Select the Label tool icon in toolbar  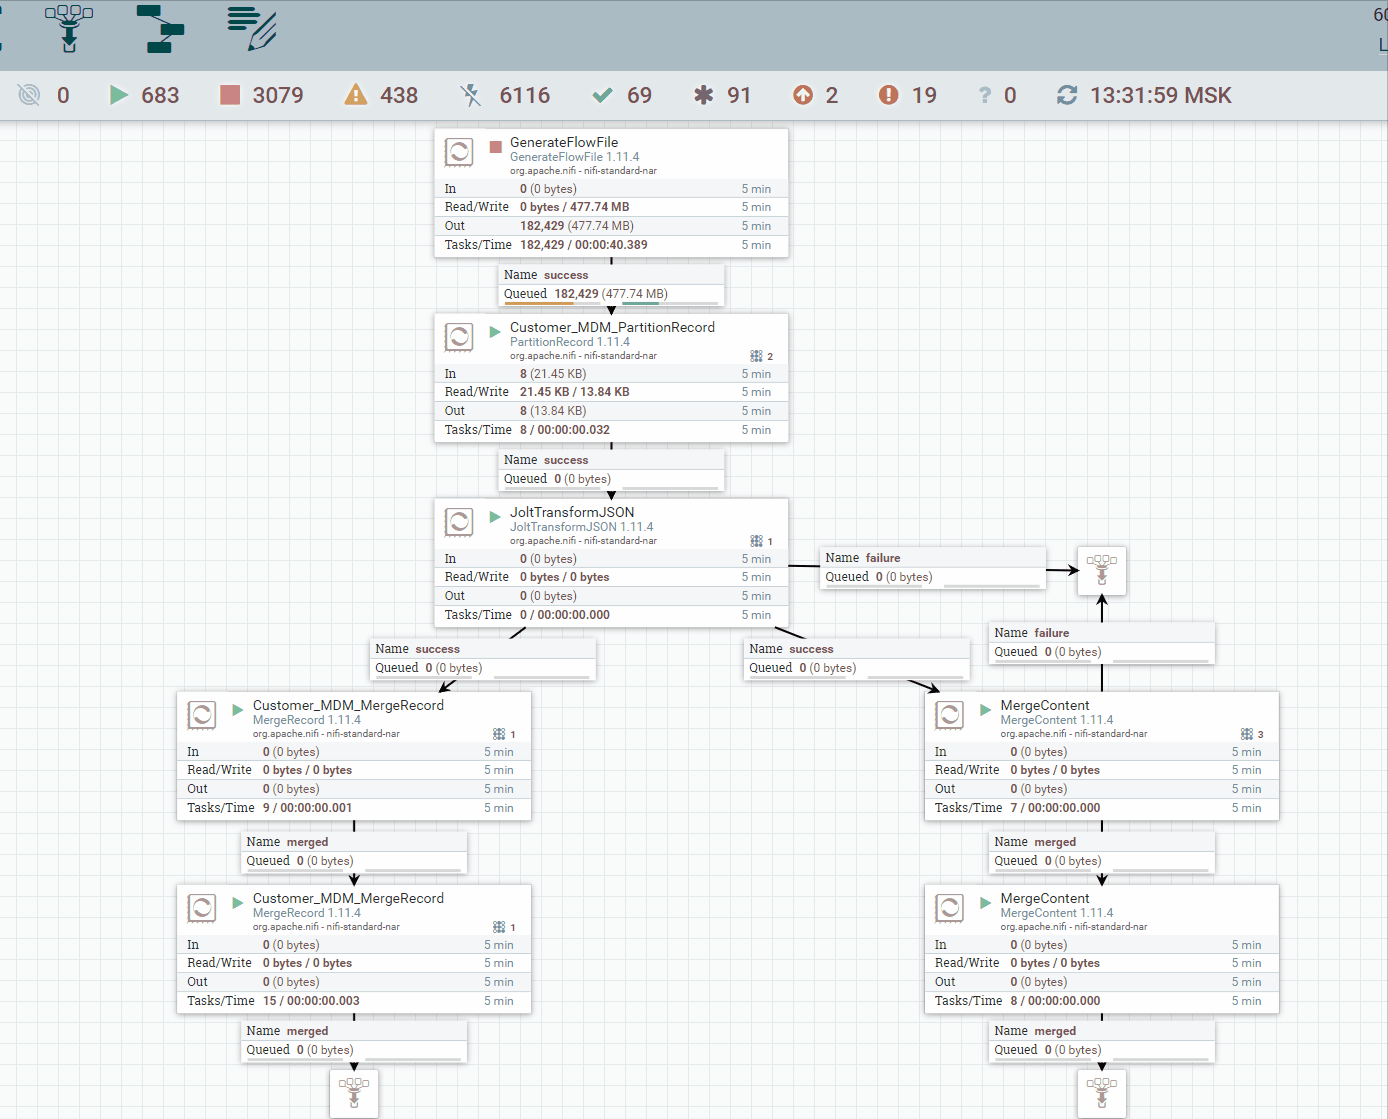(x=251, y=28)
